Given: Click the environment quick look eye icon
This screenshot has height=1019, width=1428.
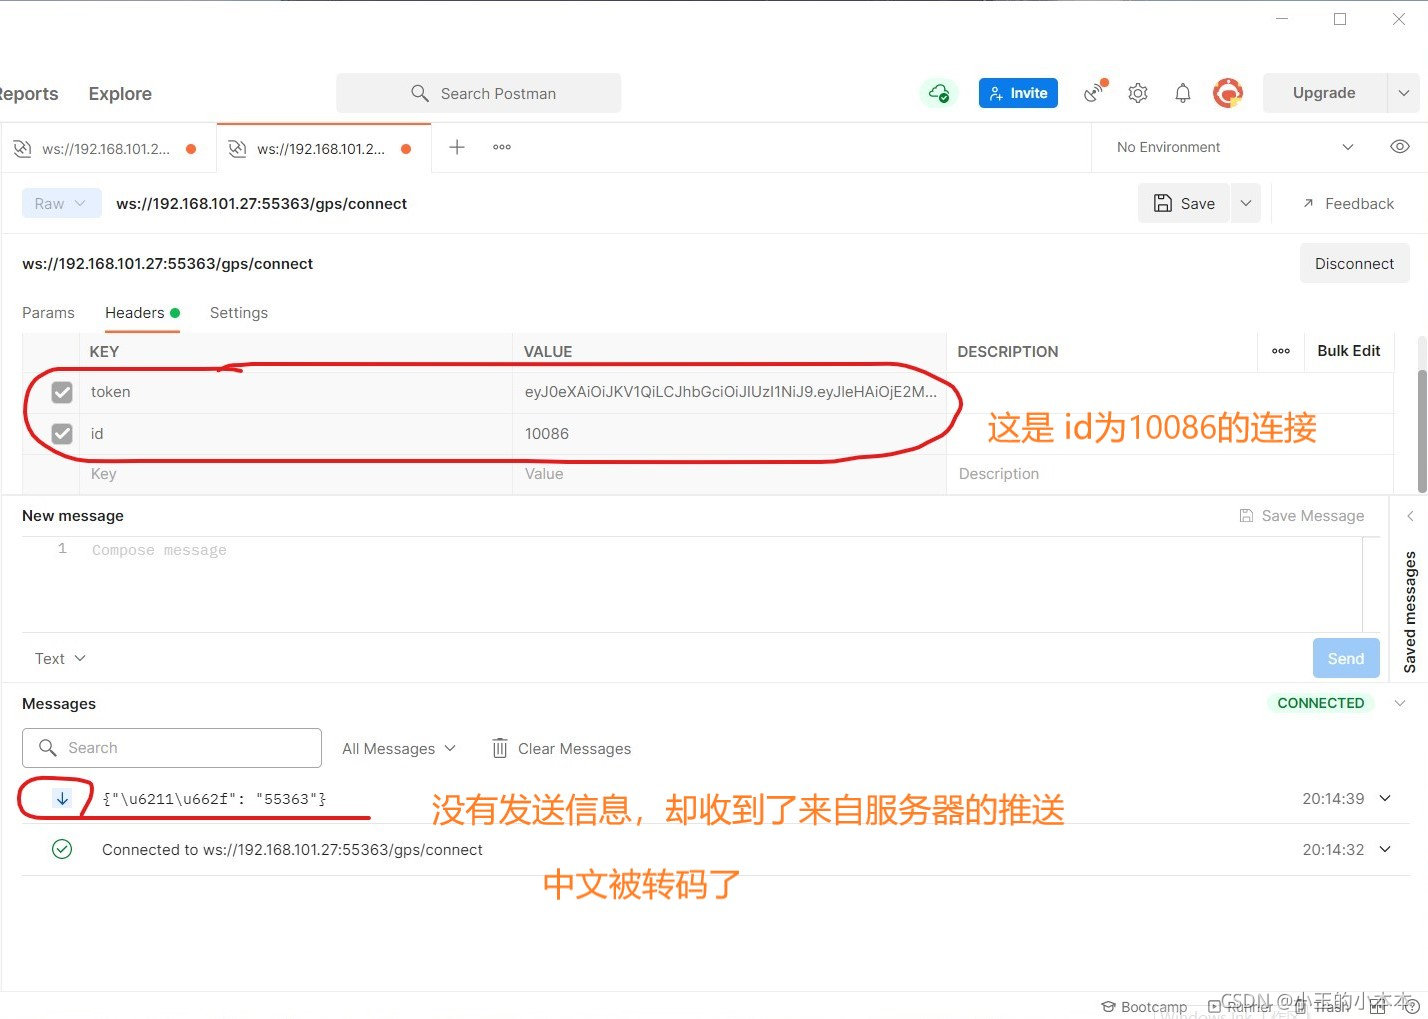Looking at the screenshot, I should coord(1400,147).
